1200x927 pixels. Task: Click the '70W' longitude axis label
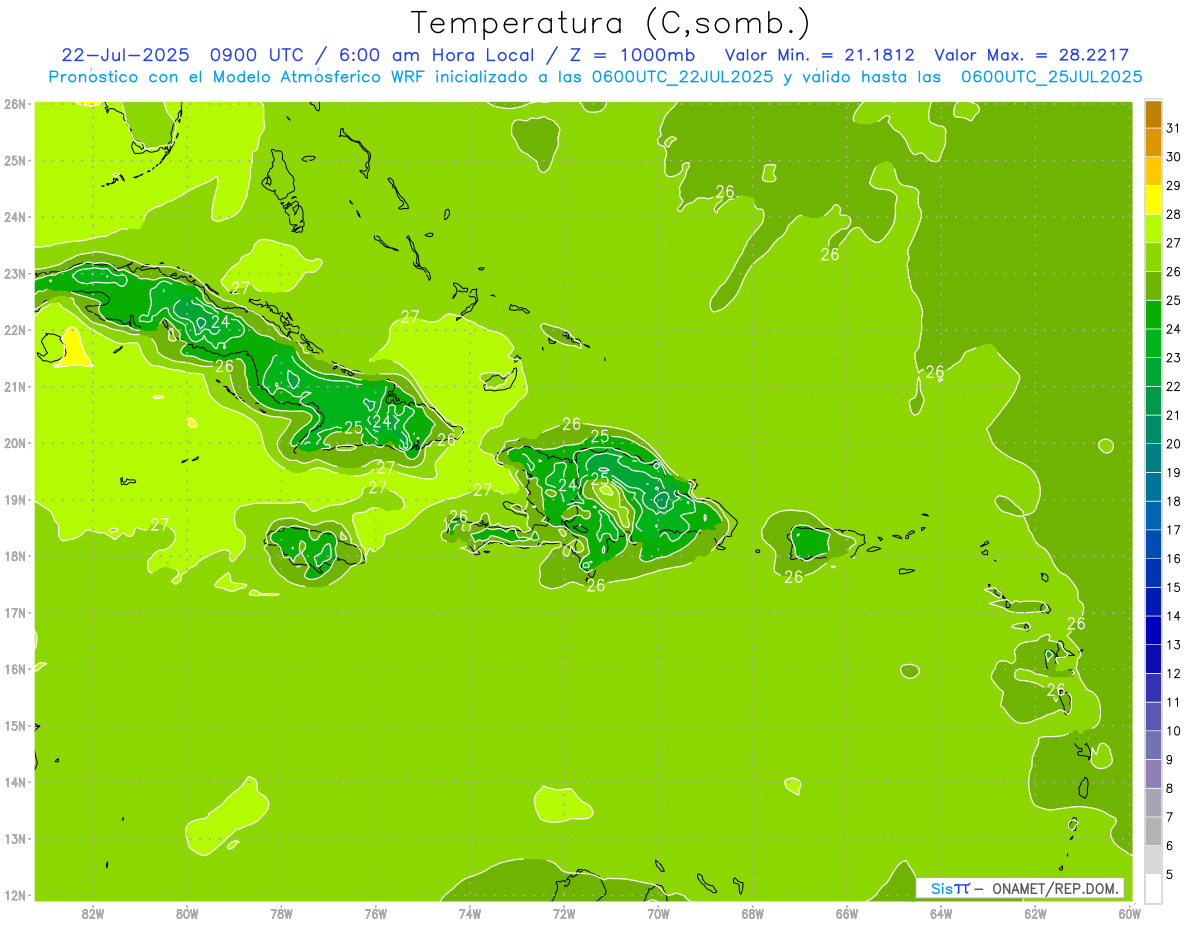click(x=658, y=913)
